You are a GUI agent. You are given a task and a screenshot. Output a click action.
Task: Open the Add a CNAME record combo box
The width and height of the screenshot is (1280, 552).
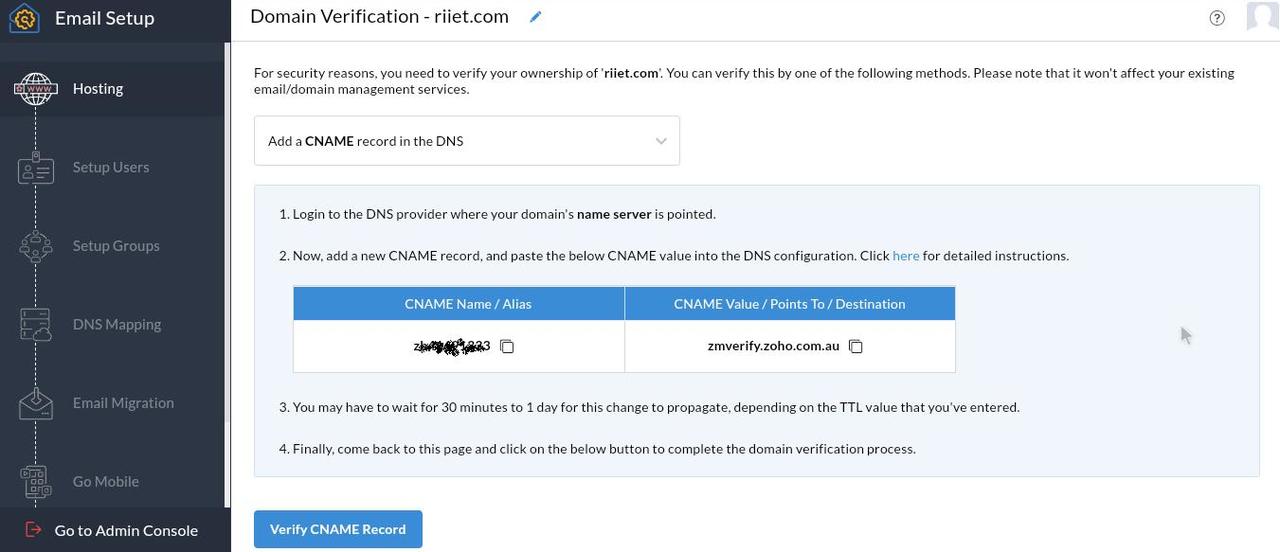467,141
